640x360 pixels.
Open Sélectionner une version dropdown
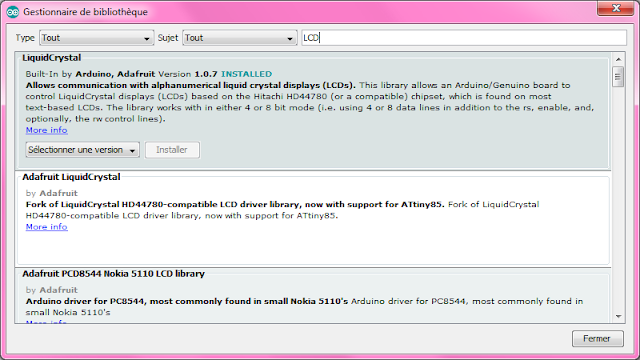tap(82, 150)
